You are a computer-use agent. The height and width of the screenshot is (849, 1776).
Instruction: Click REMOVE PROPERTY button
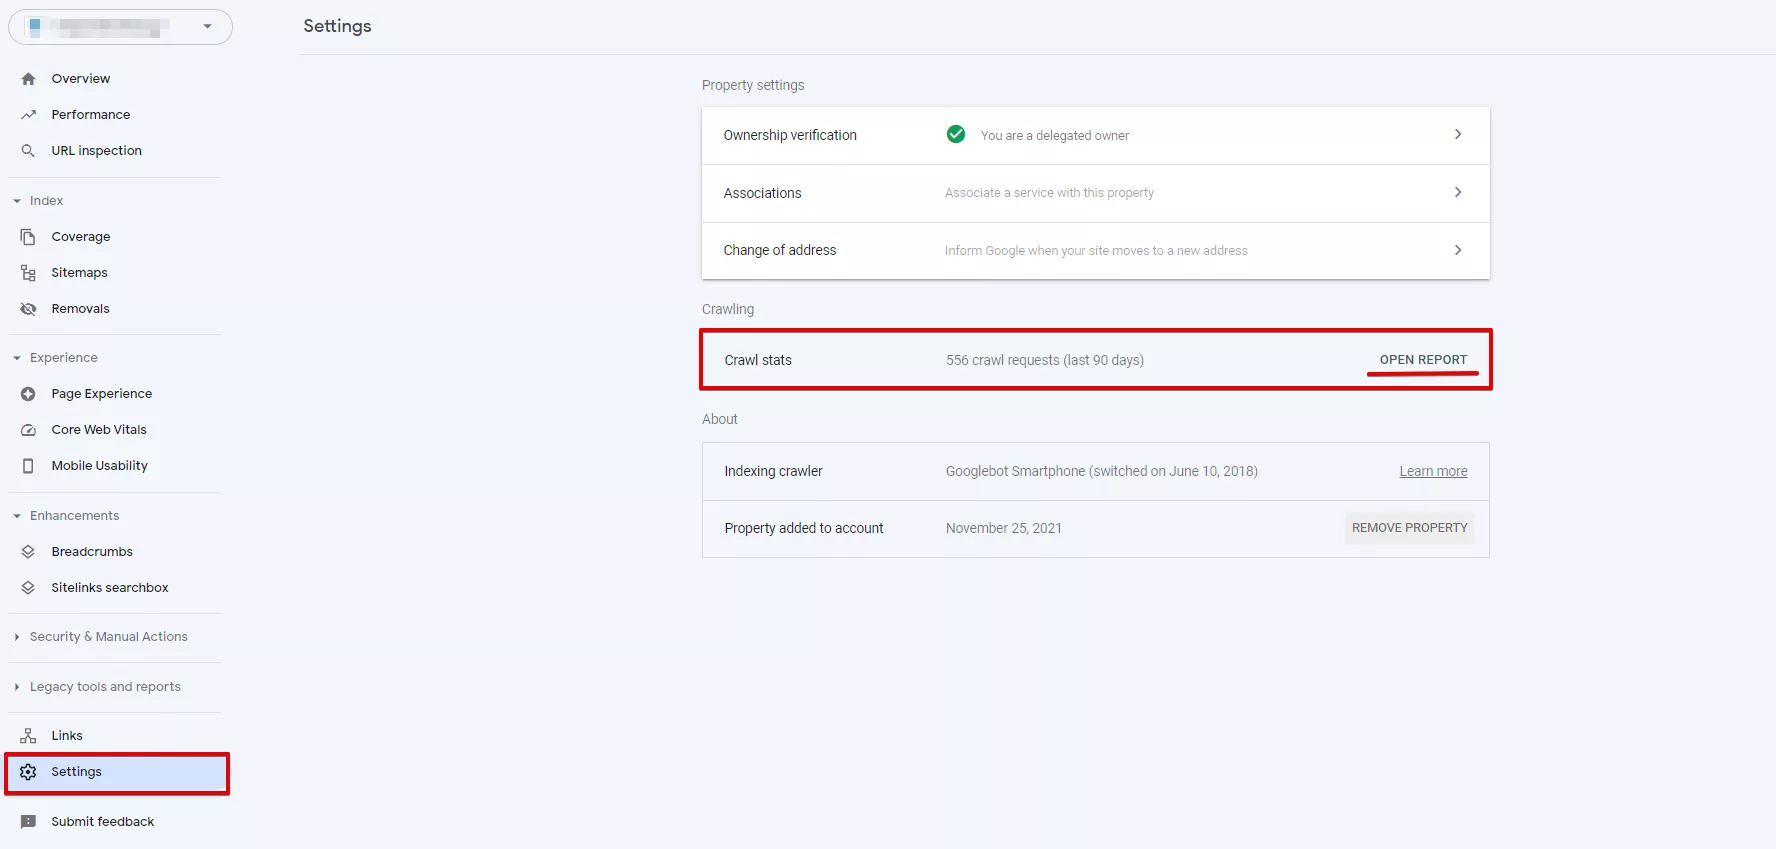point(1410,528)
